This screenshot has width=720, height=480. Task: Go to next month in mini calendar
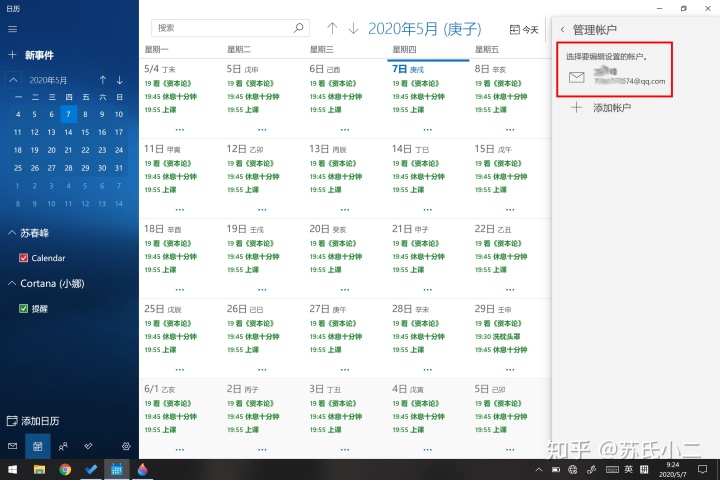(x=119, y=80)
